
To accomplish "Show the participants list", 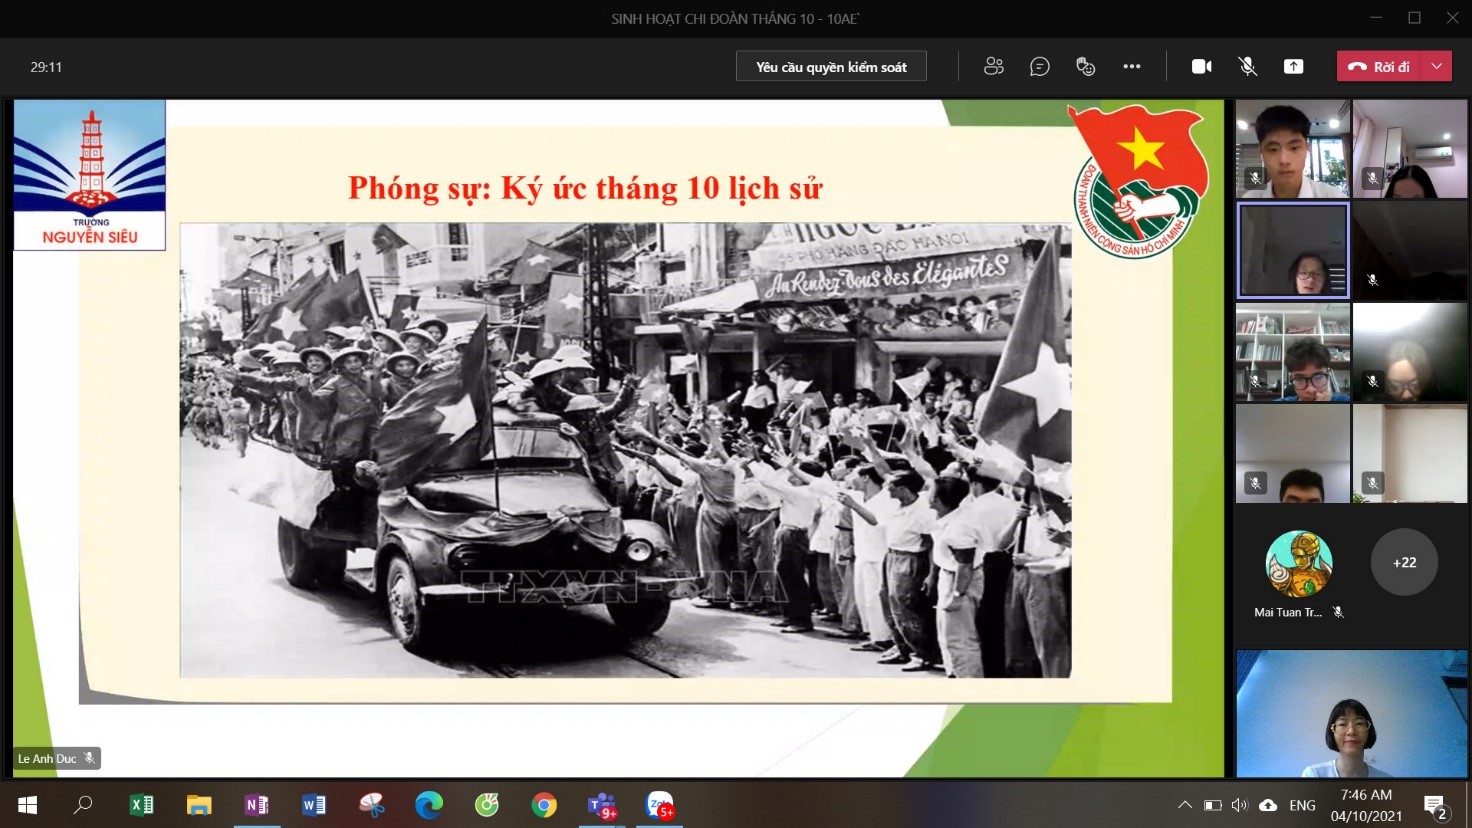I will (x=993, y=66).
